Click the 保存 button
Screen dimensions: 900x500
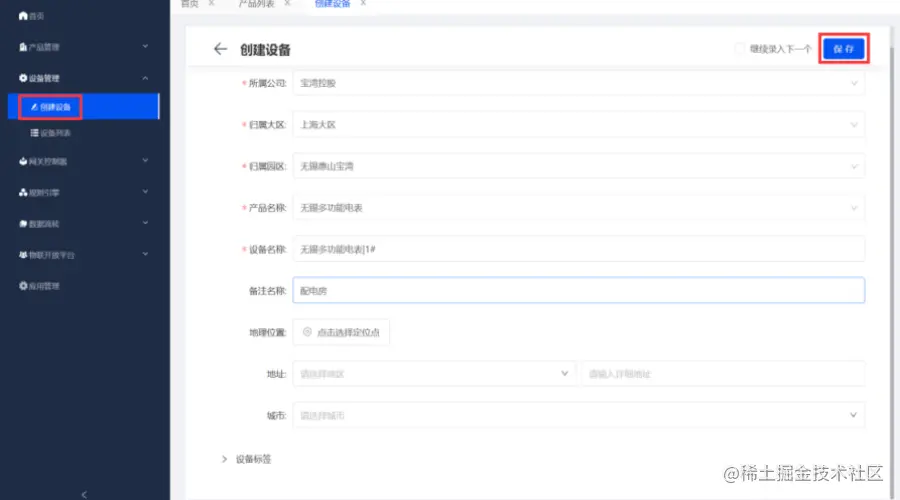[843, 49]
